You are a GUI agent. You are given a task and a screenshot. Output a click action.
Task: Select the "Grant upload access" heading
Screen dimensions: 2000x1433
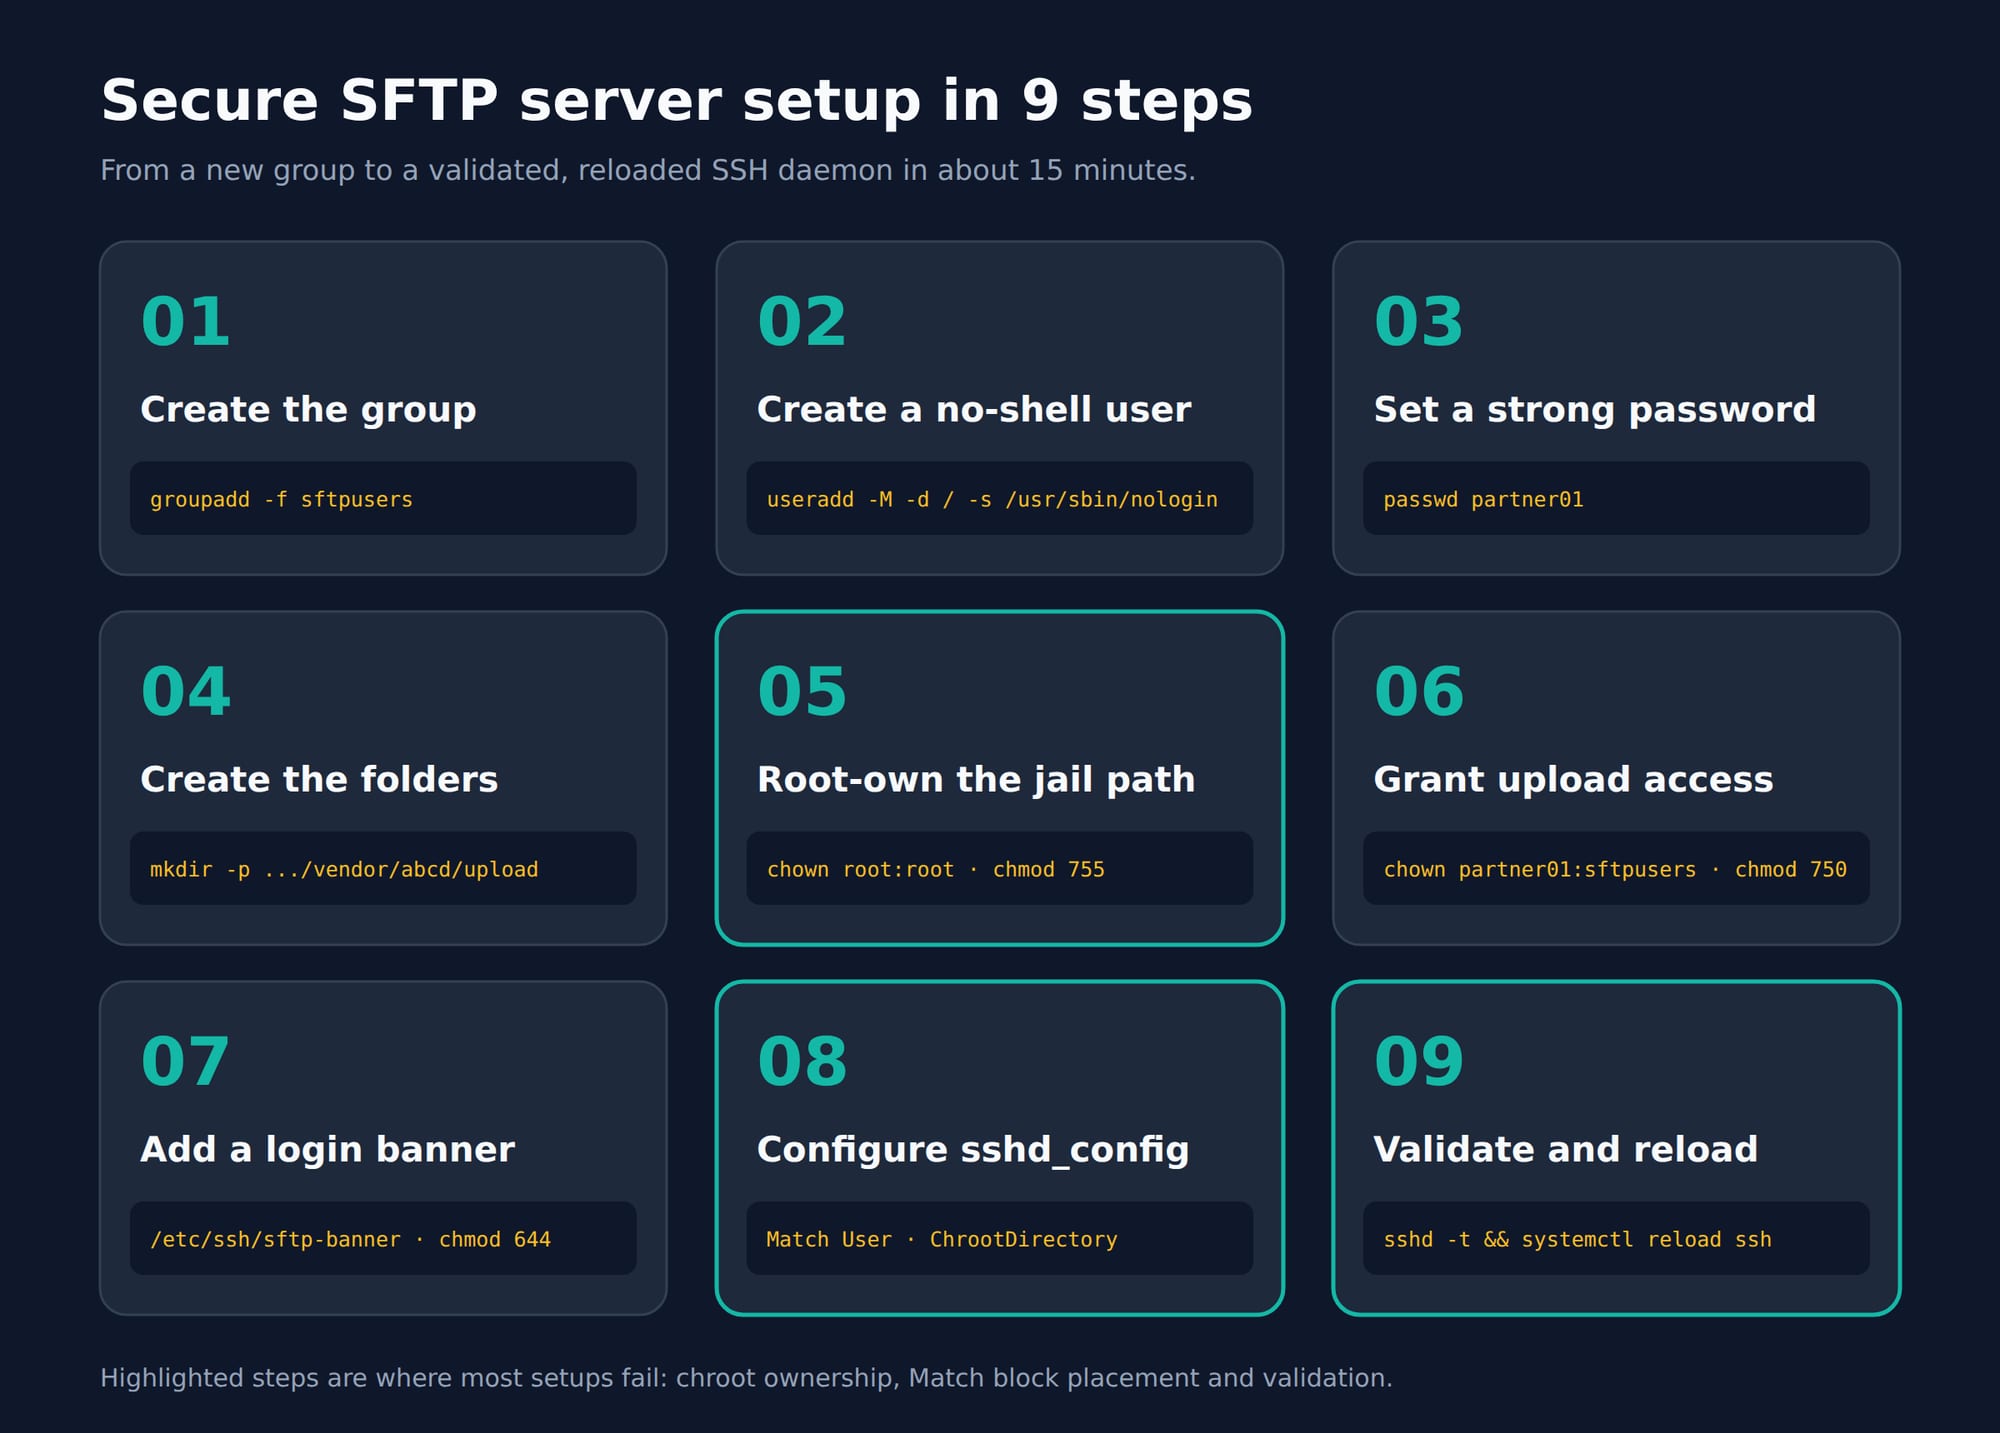click(x=1574, y=779)
